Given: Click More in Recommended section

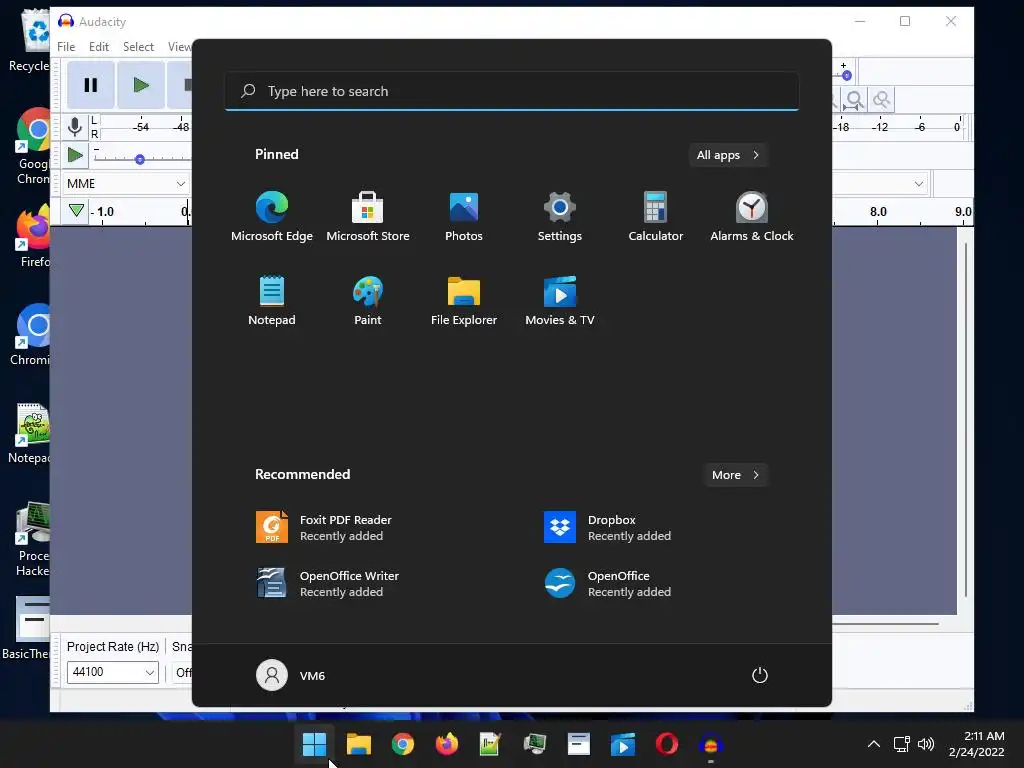Looking at the screenshot, I should pos(735,475).
